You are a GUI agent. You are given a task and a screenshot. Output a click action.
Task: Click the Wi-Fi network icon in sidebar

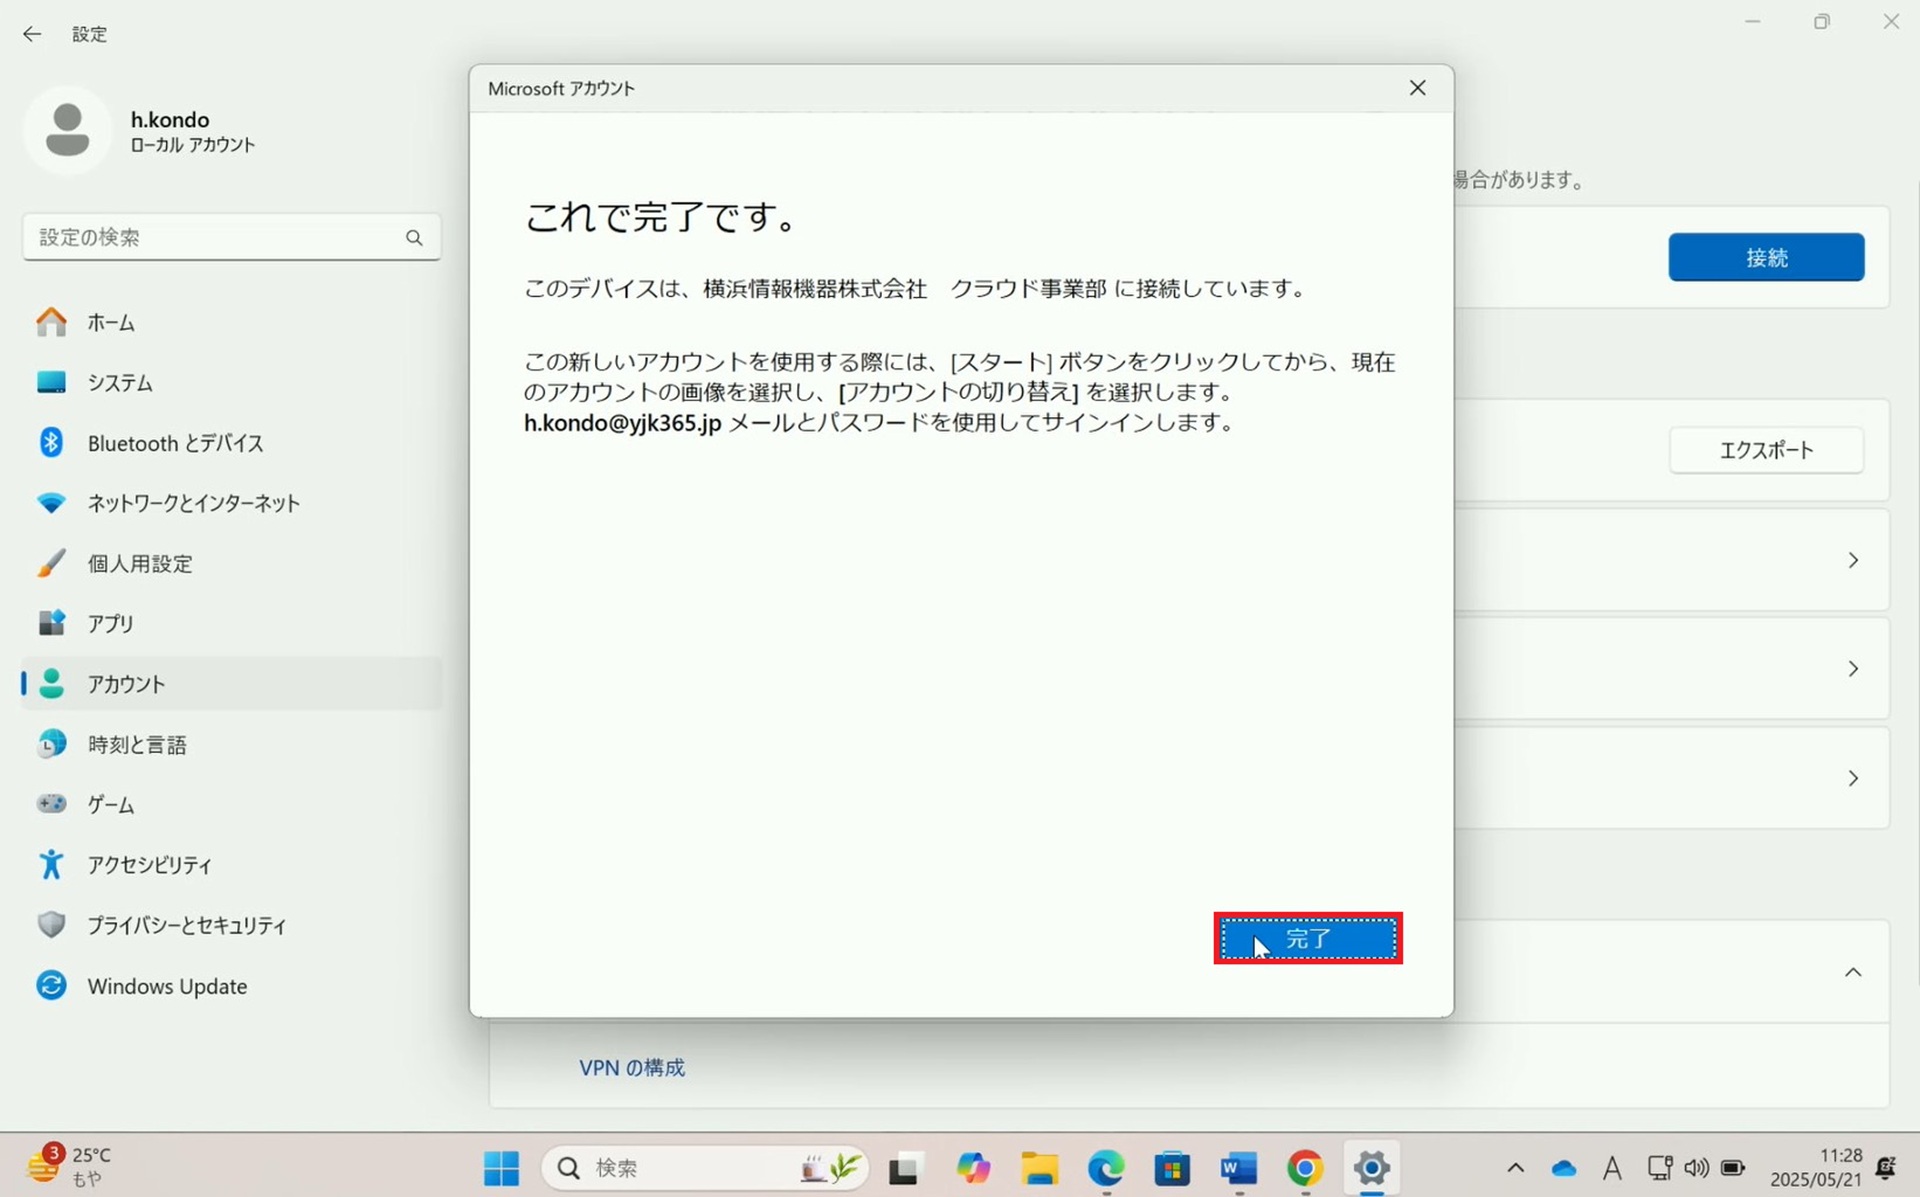coord(51,502)
